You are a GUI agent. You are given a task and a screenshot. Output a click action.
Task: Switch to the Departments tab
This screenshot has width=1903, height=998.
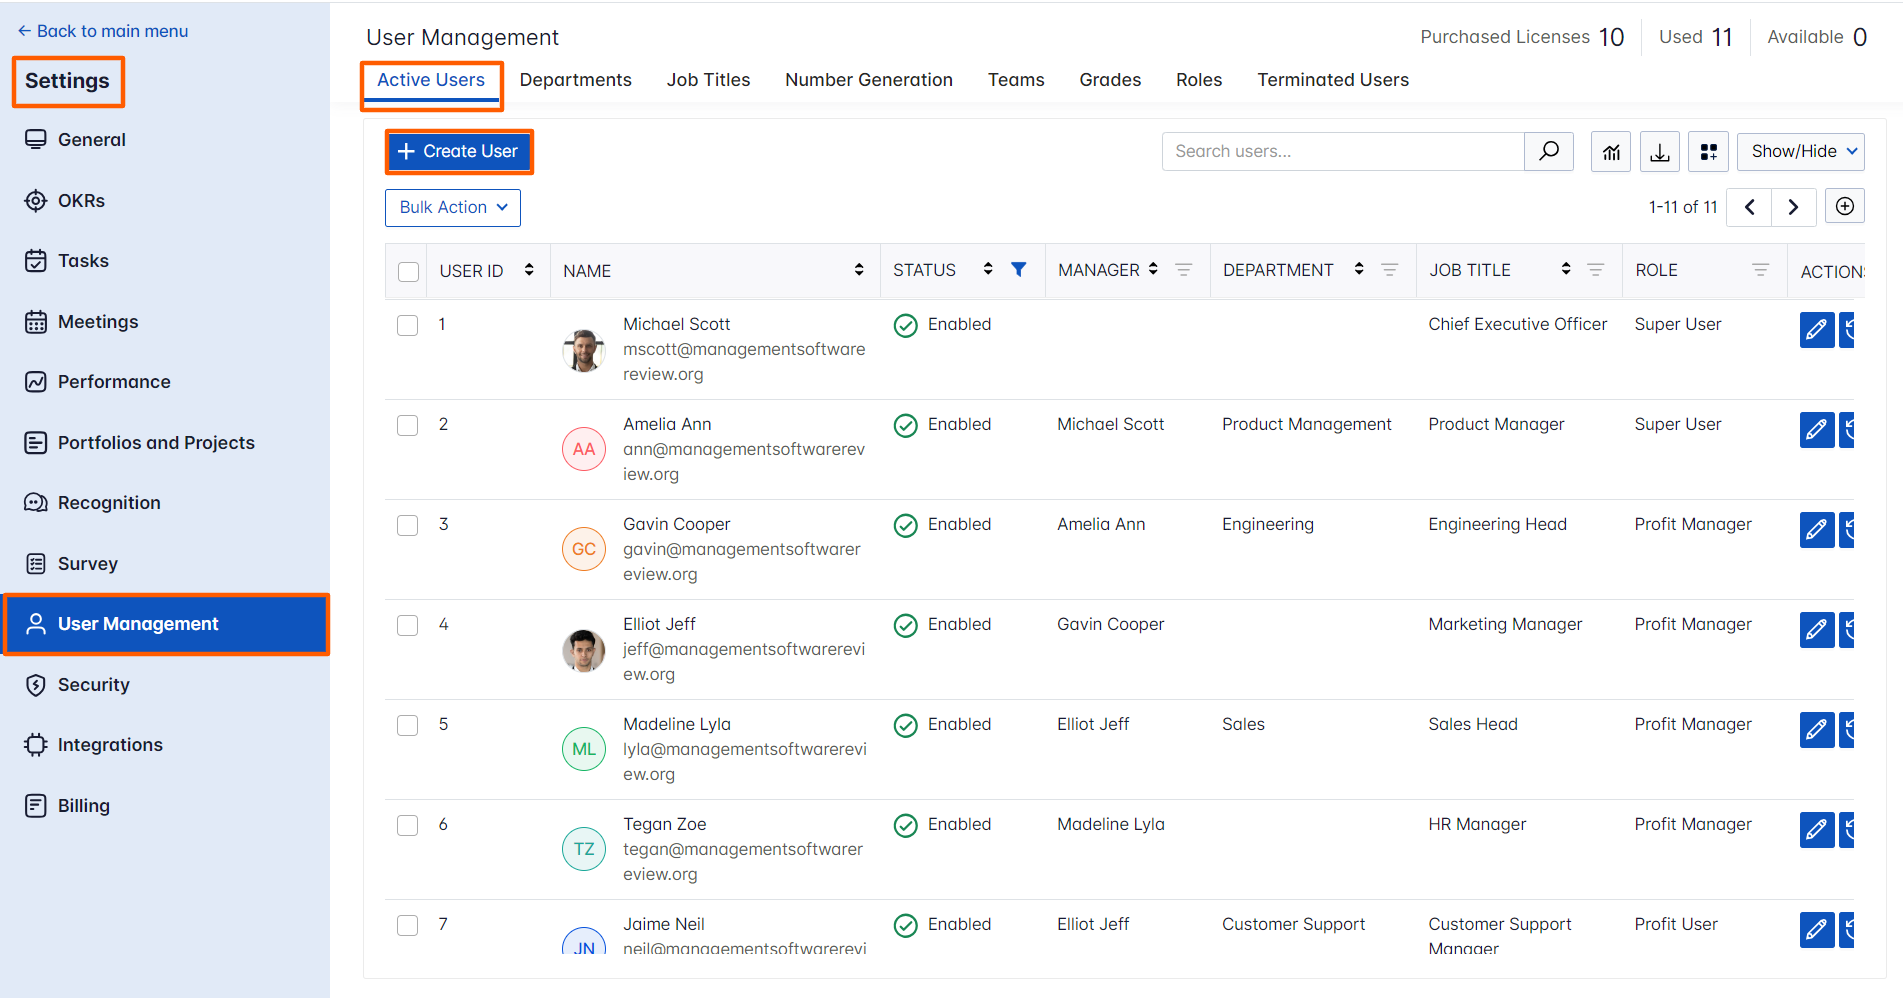[x=575, y=80]
